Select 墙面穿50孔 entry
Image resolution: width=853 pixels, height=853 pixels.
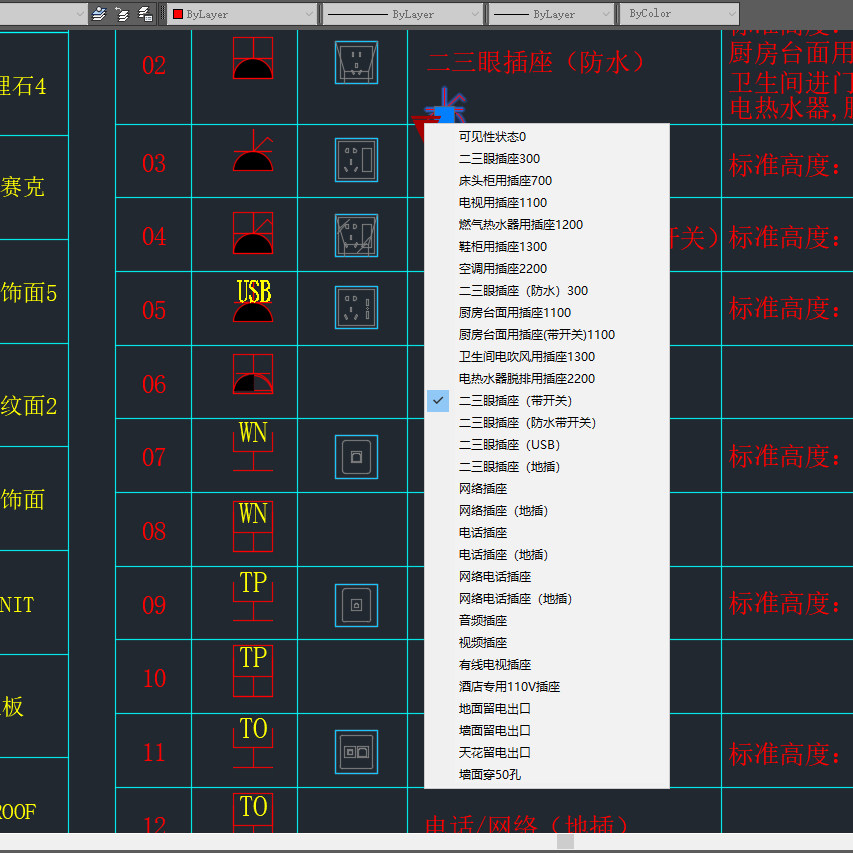tap(547, 775)
